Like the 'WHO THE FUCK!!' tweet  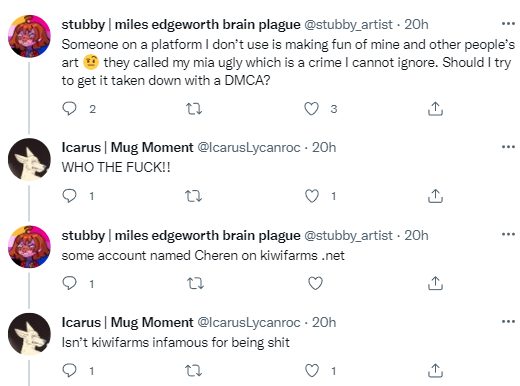(x=312, y=196)
